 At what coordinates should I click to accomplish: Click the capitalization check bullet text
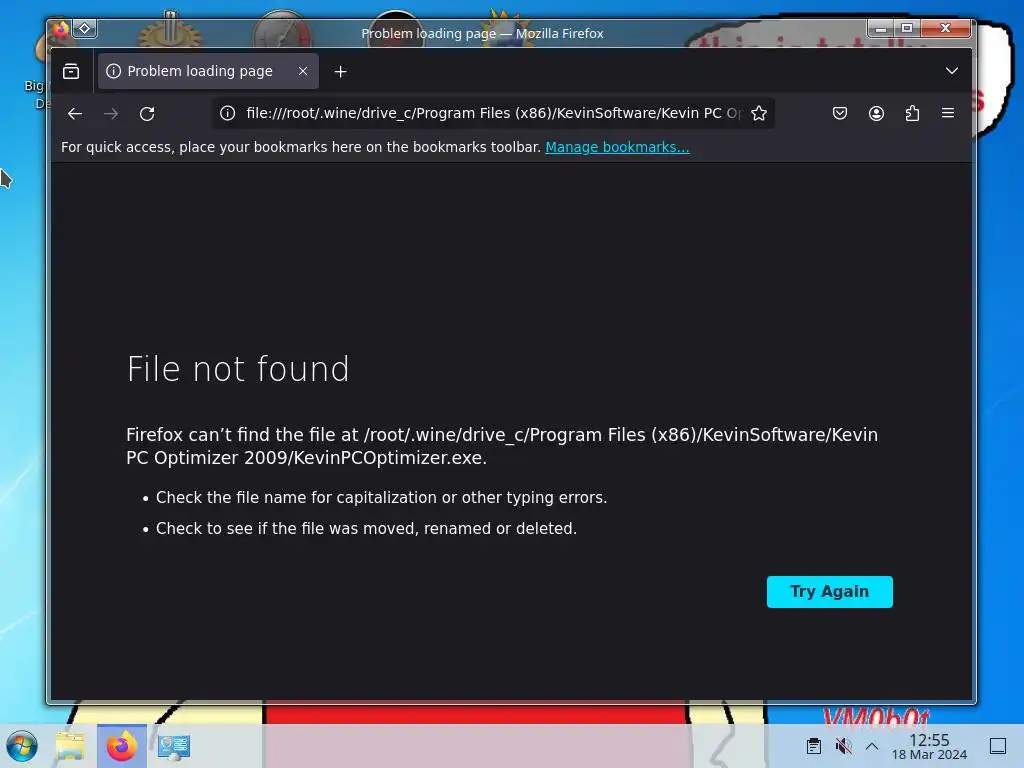[381, 498]
